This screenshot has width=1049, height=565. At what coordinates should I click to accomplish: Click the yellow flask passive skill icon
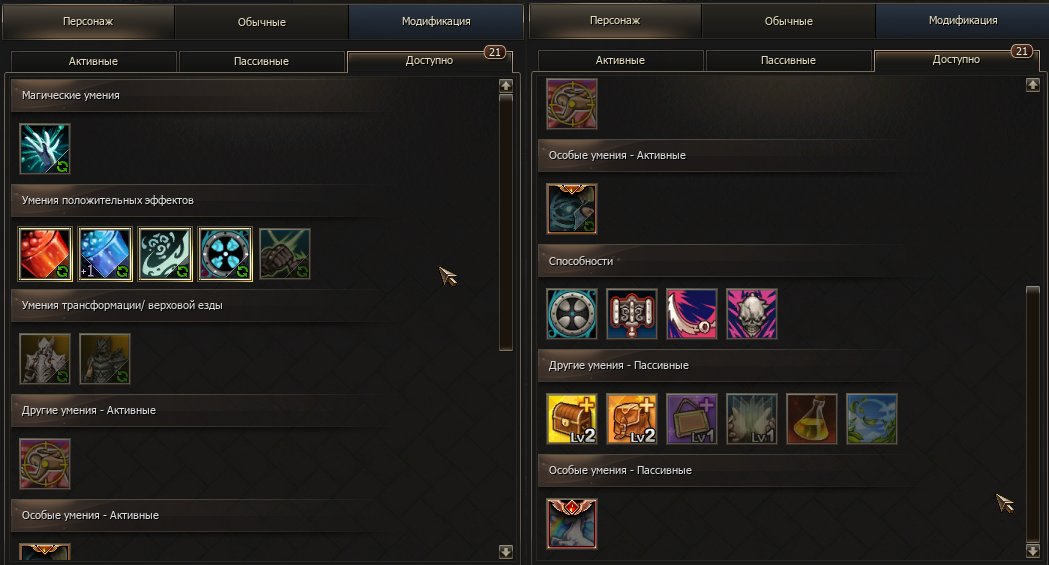(x=812, y=419)
